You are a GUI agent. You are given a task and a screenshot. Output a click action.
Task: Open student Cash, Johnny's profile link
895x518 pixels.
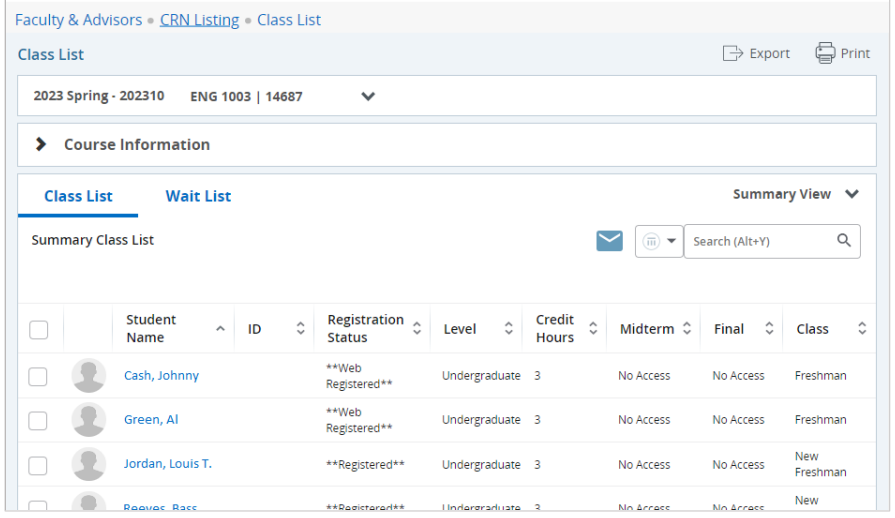tap(162, 375)
